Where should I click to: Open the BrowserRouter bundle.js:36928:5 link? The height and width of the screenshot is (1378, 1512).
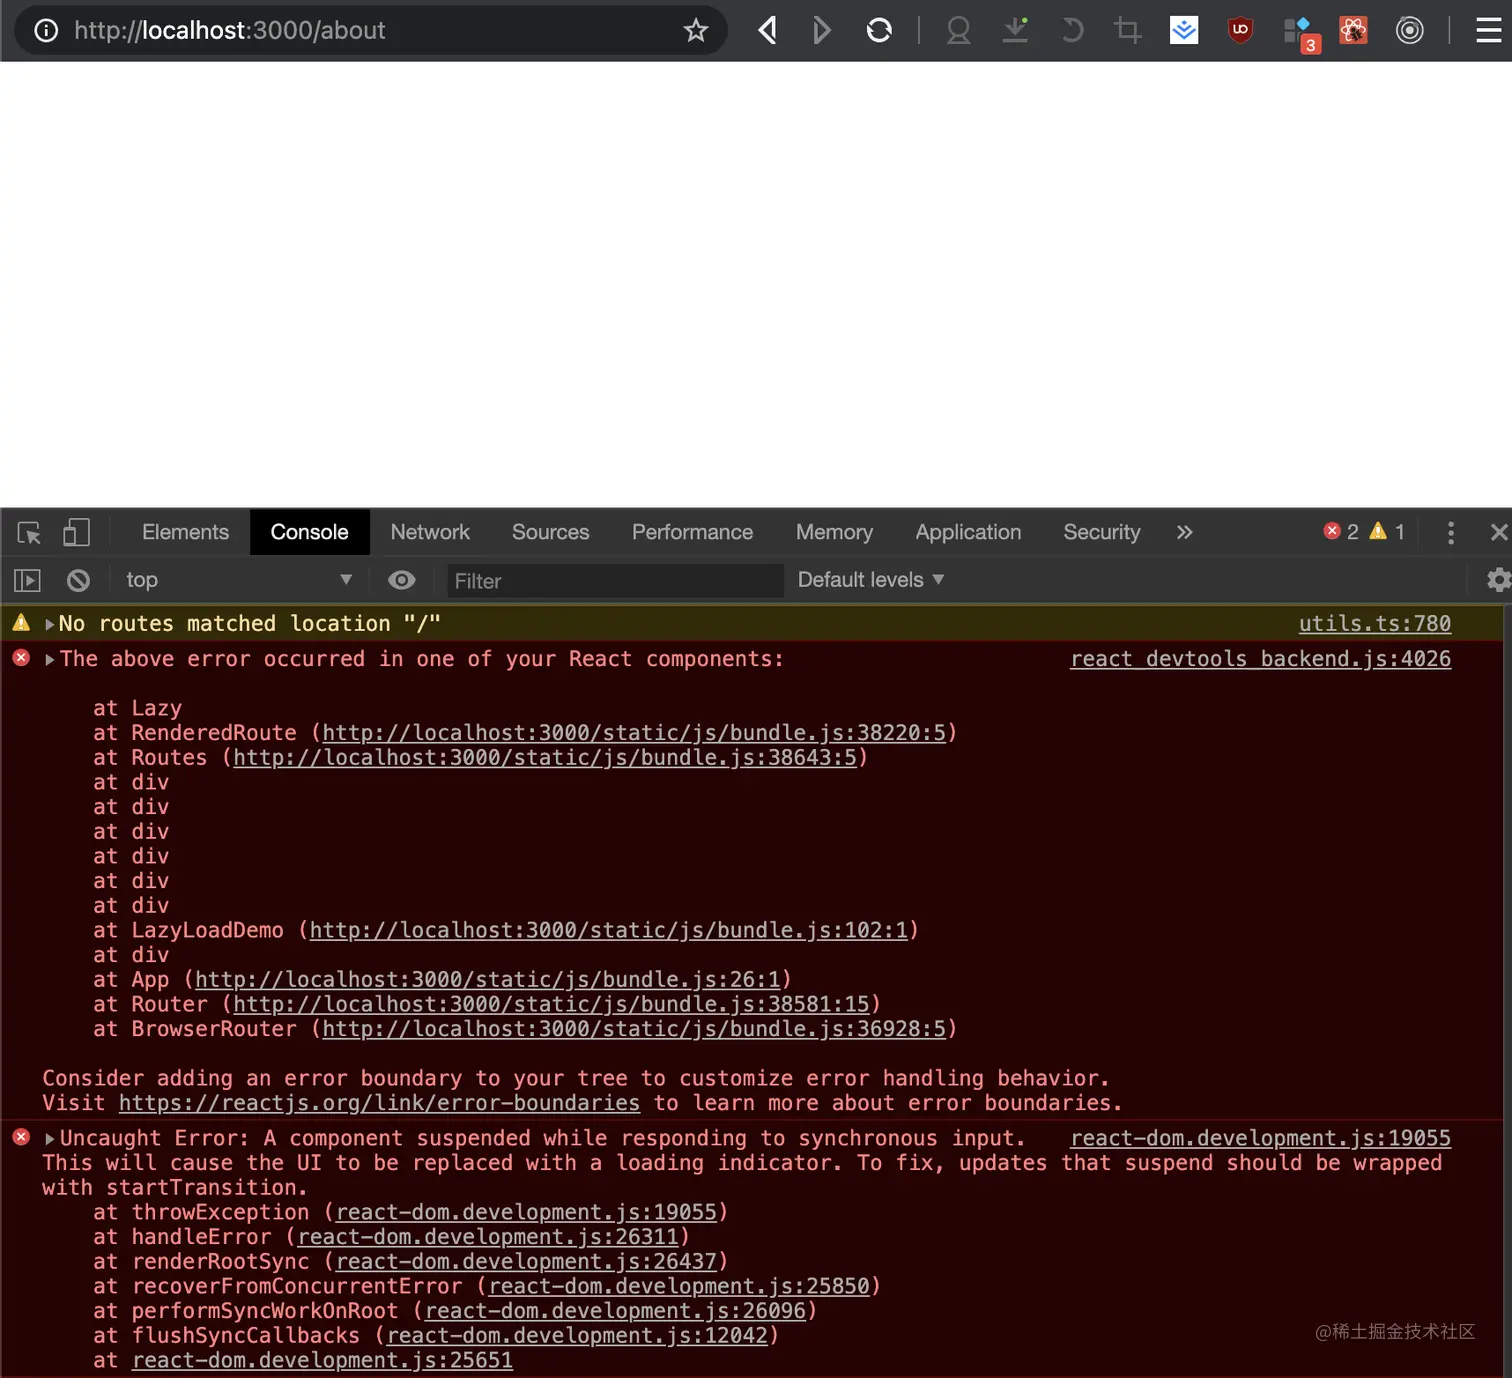pyautogui.click(x=634, y=1029)
